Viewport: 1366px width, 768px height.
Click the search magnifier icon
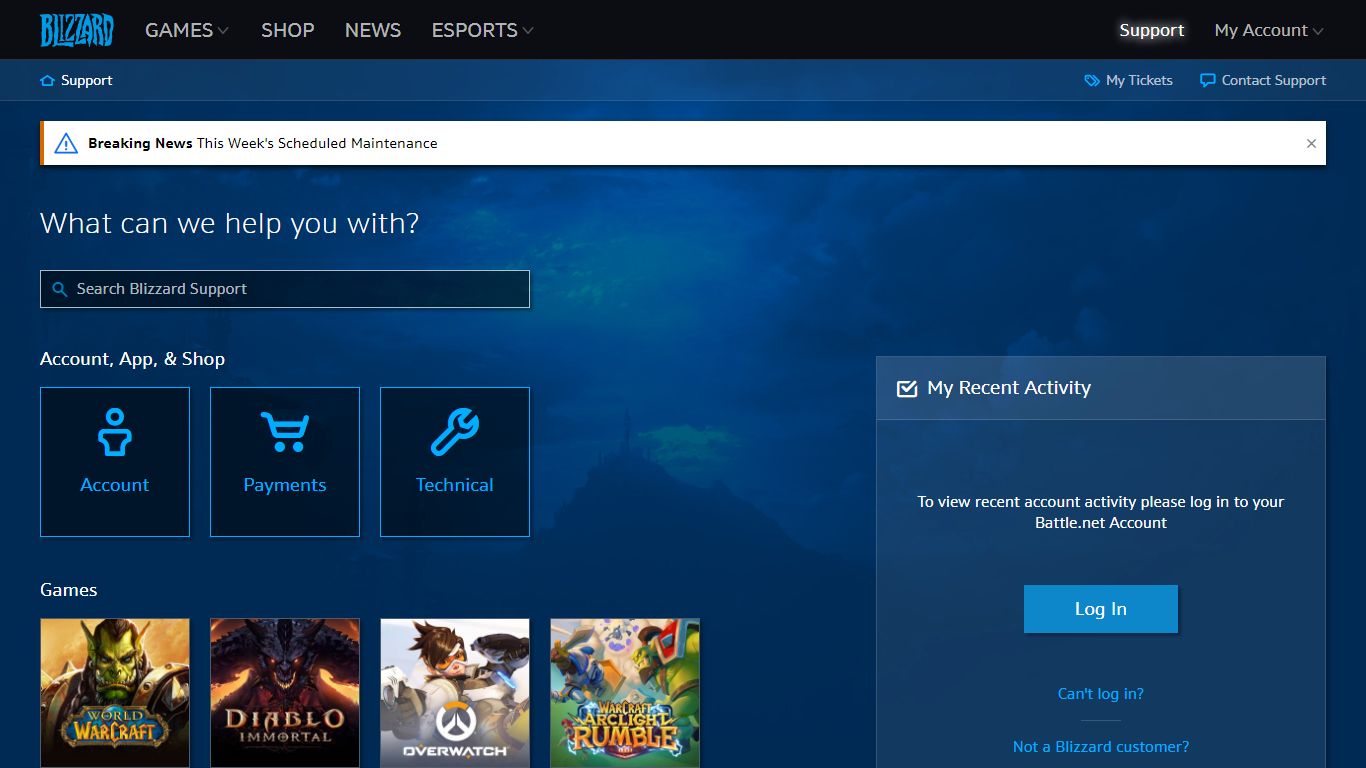tap(60, 289)
